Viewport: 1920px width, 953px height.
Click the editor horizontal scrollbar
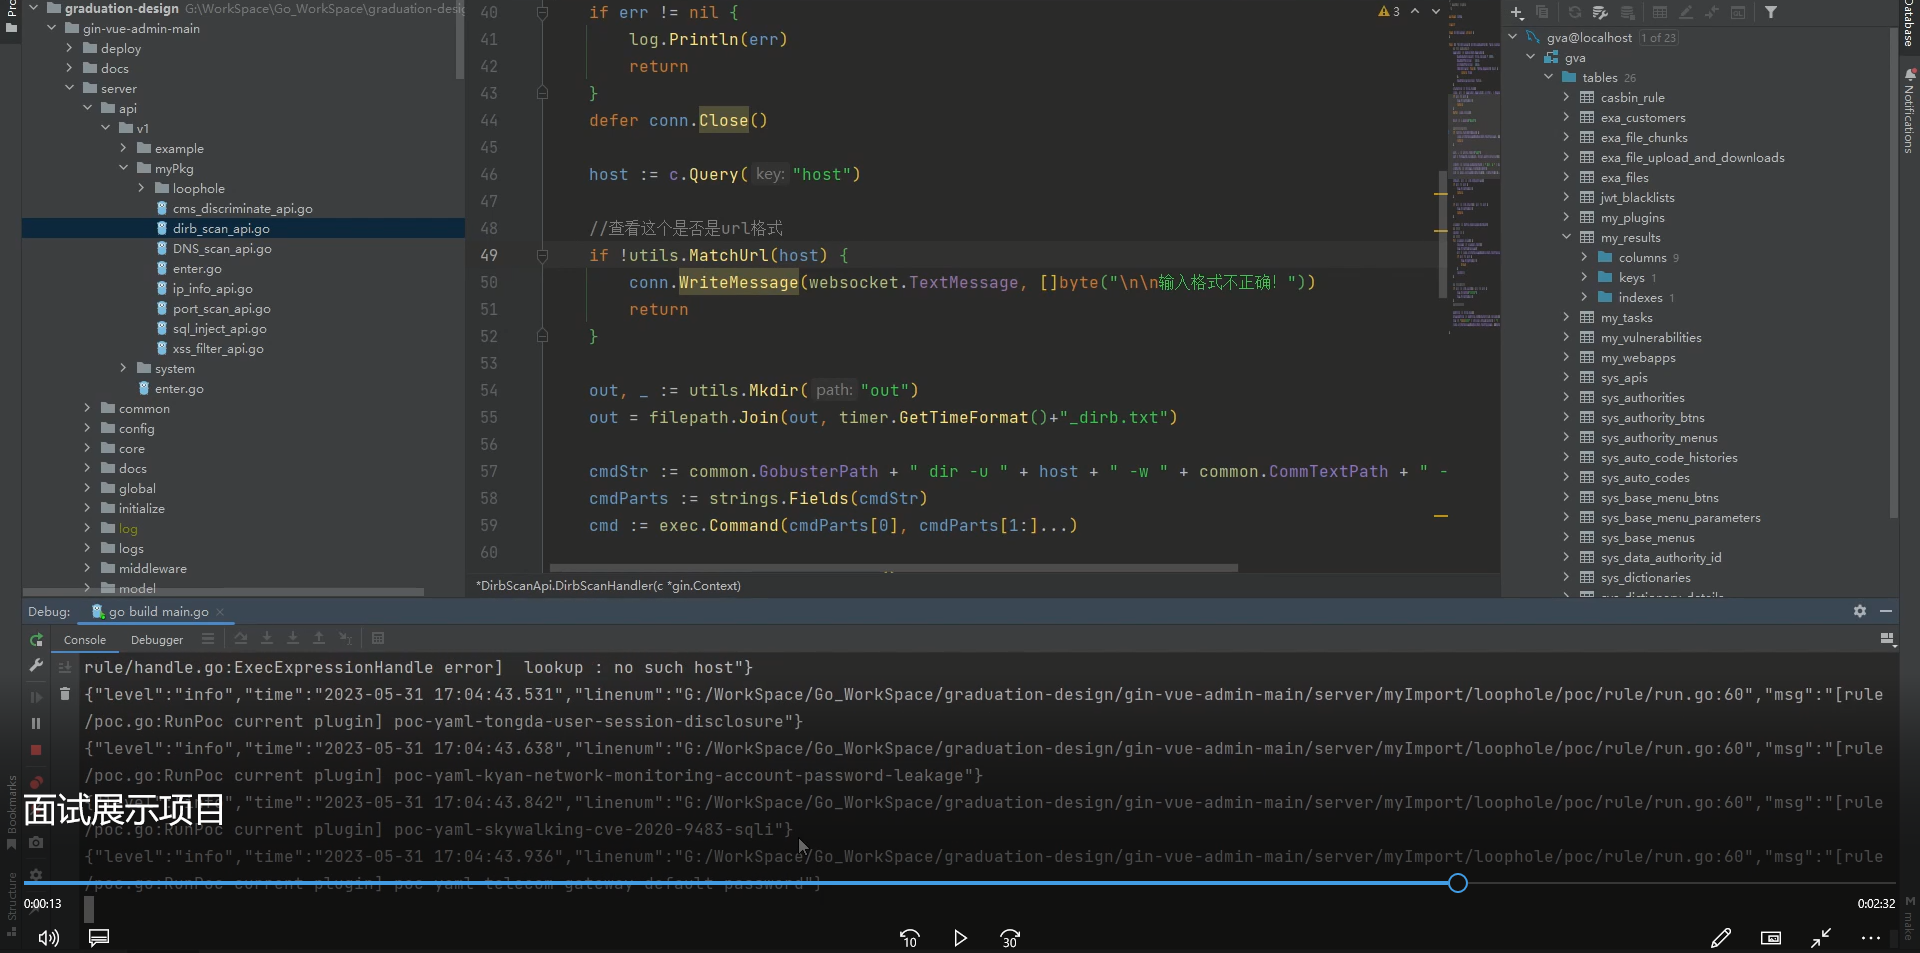(x=893, y=568)
